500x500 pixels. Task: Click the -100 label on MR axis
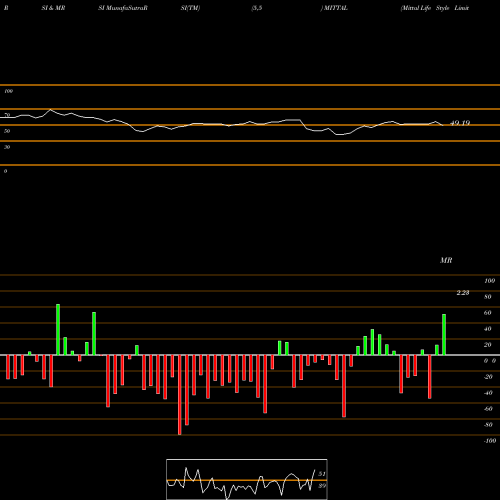(x=490, y=441)
